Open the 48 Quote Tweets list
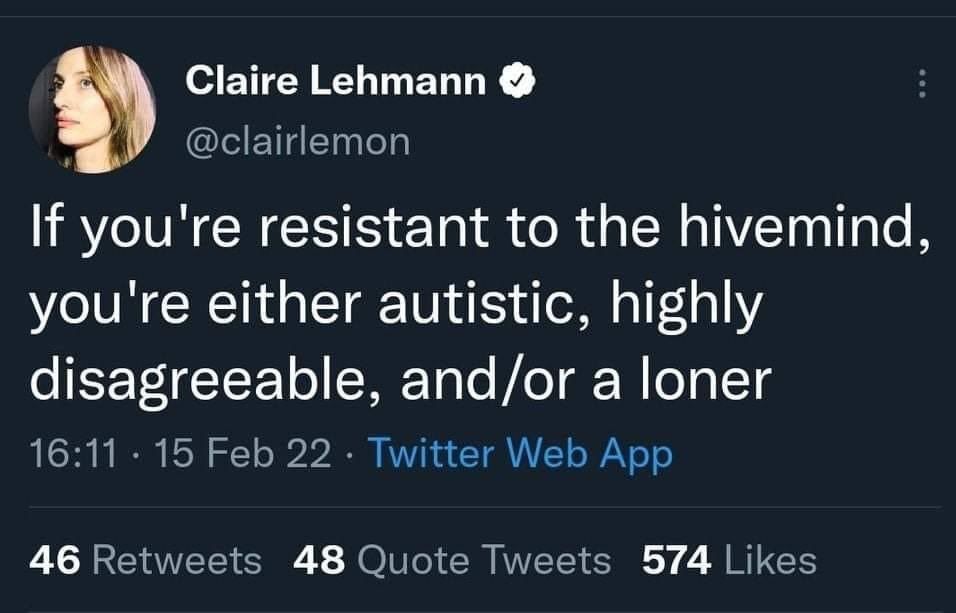The image size is (956, 613). point(452,560)
